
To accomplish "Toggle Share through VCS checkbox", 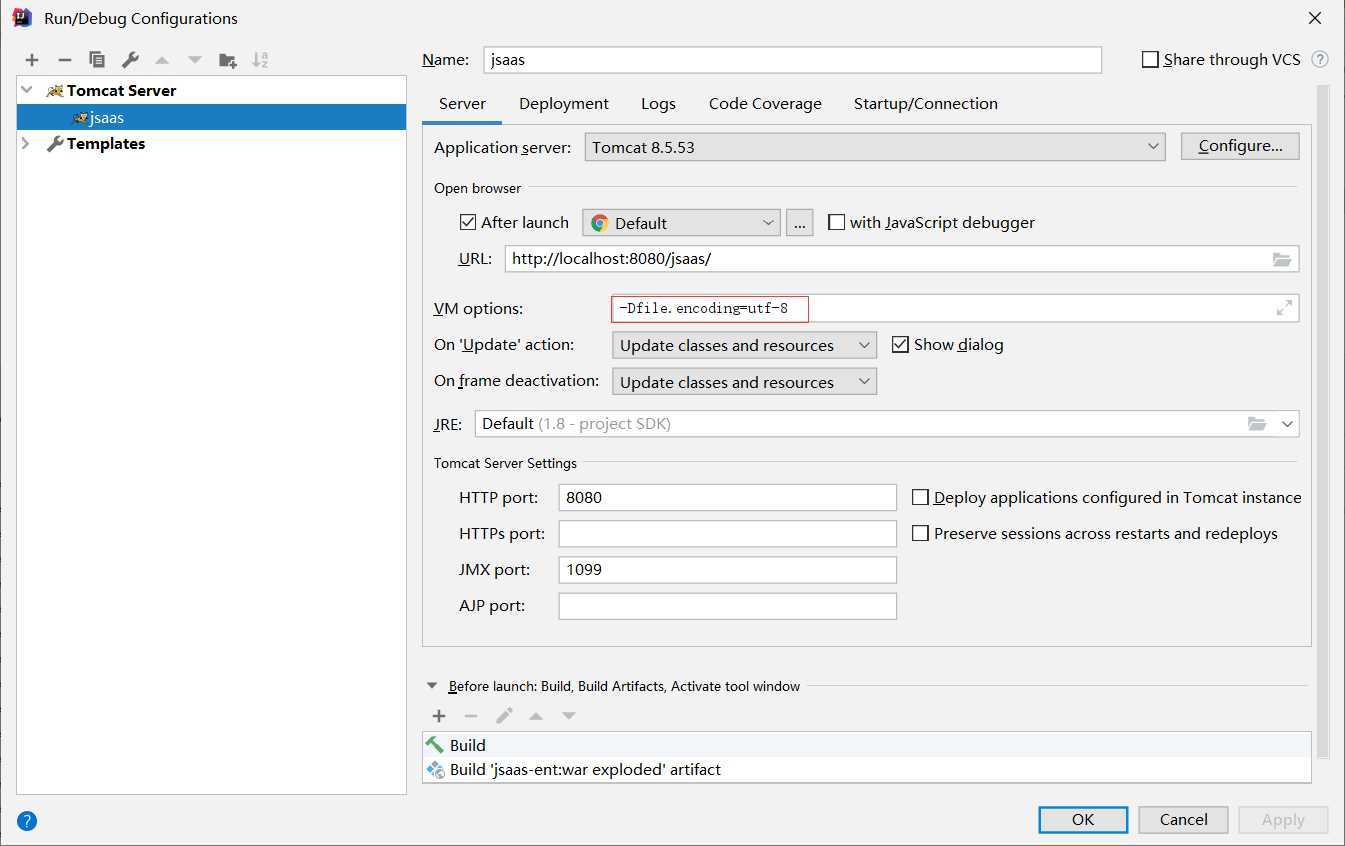I will [x=1150, y=60].
